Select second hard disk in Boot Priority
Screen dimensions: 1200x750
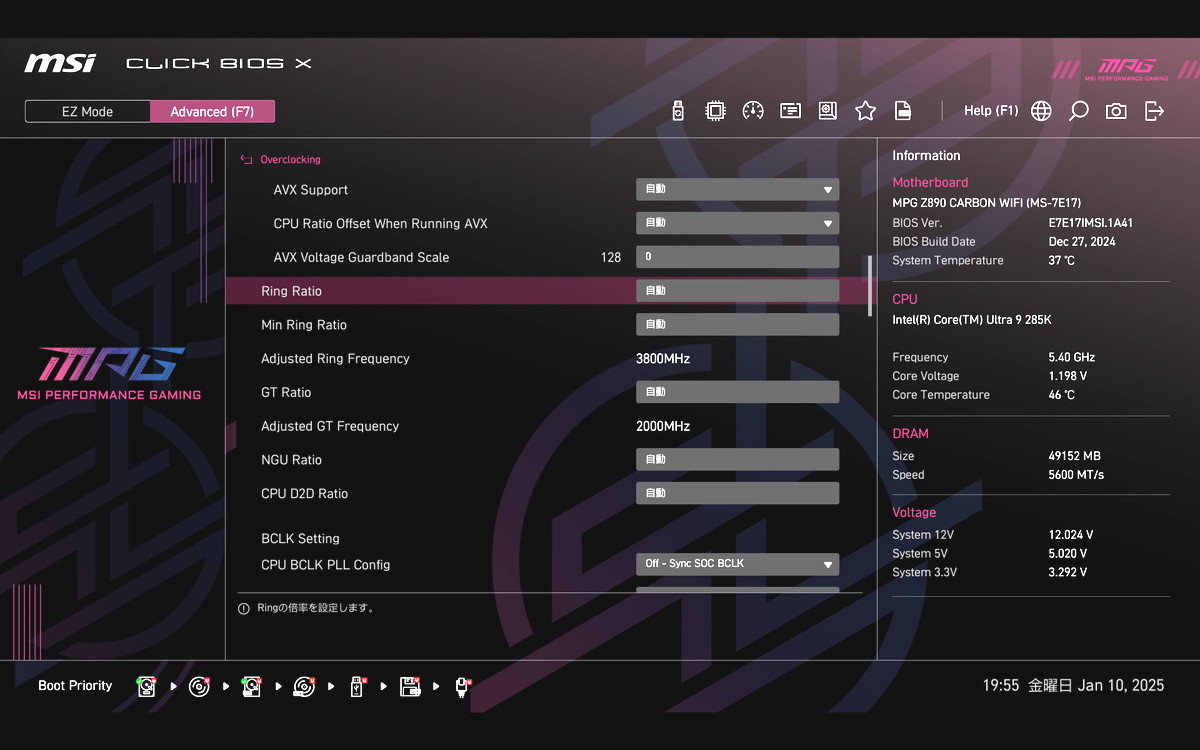[252, 686]
